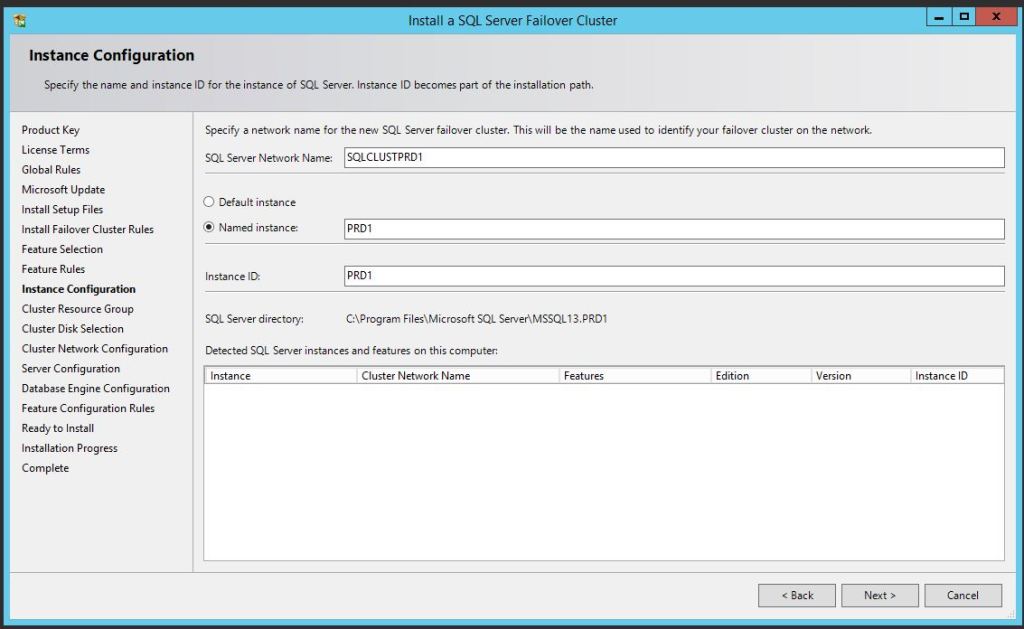Image resolution: width=1024 pixels, height=629 pixels.
Task: Sort by the Instance column header
Action: (280, 376)
